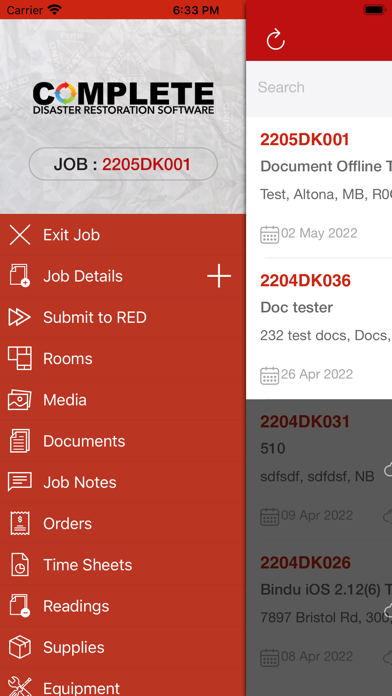Click the 6:33 PM clock
The height and width of the screenshot is (696, 392).
click(196, 10)
